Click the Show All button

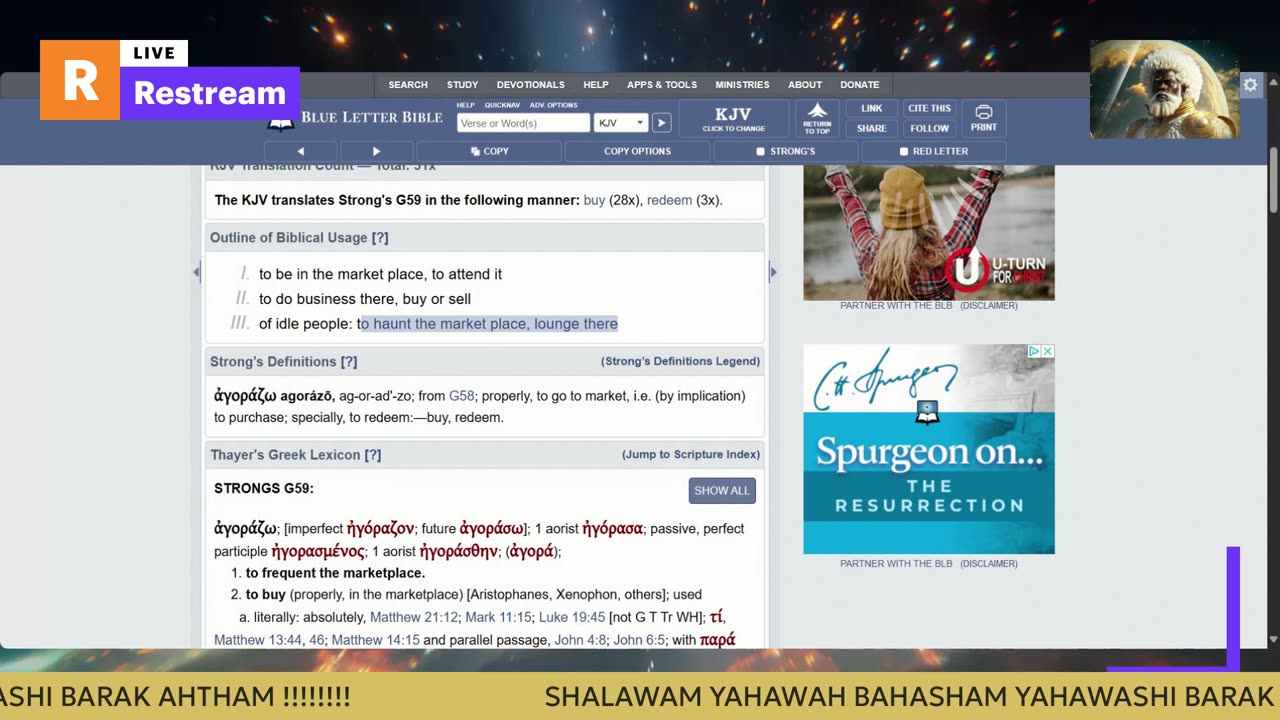[722, 491]
